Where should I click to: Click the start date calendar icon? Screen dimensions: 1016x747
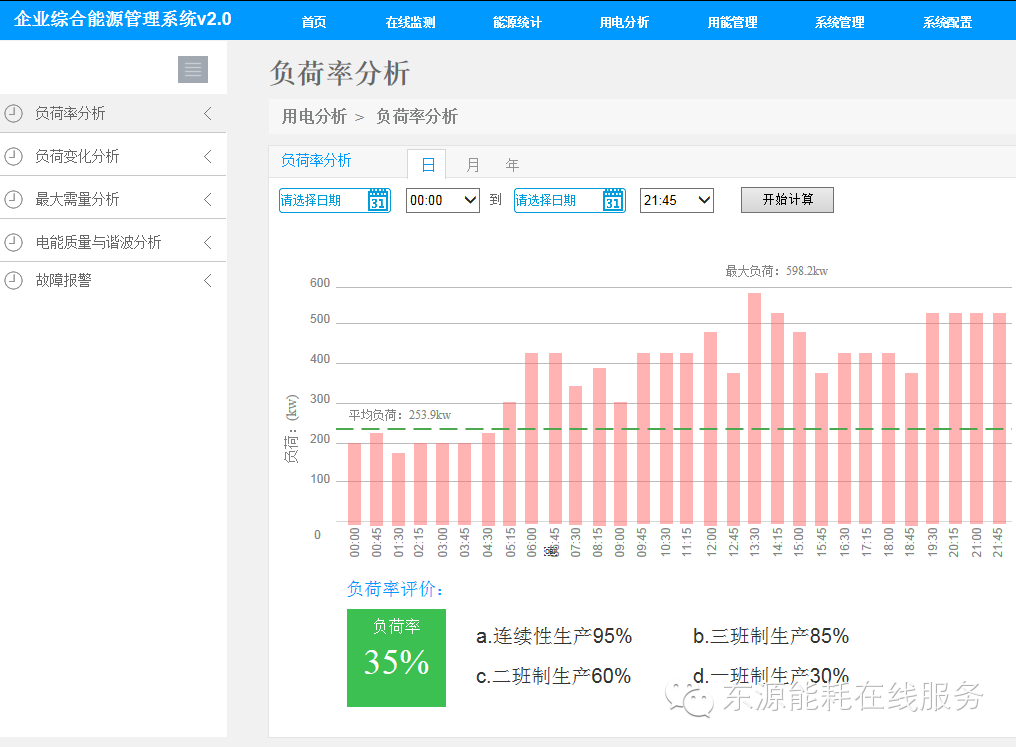tap(378, 200)
